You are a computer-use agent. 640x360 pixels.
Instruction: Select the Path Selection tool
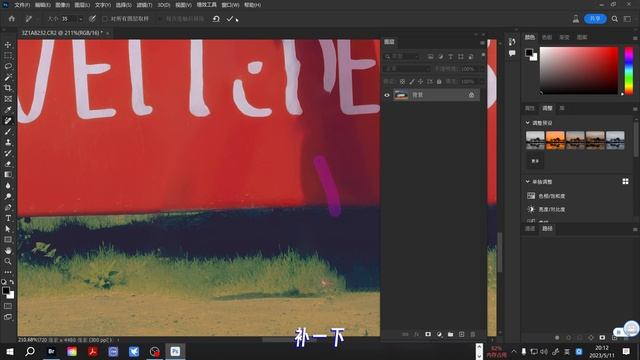(x=8, y=229)
